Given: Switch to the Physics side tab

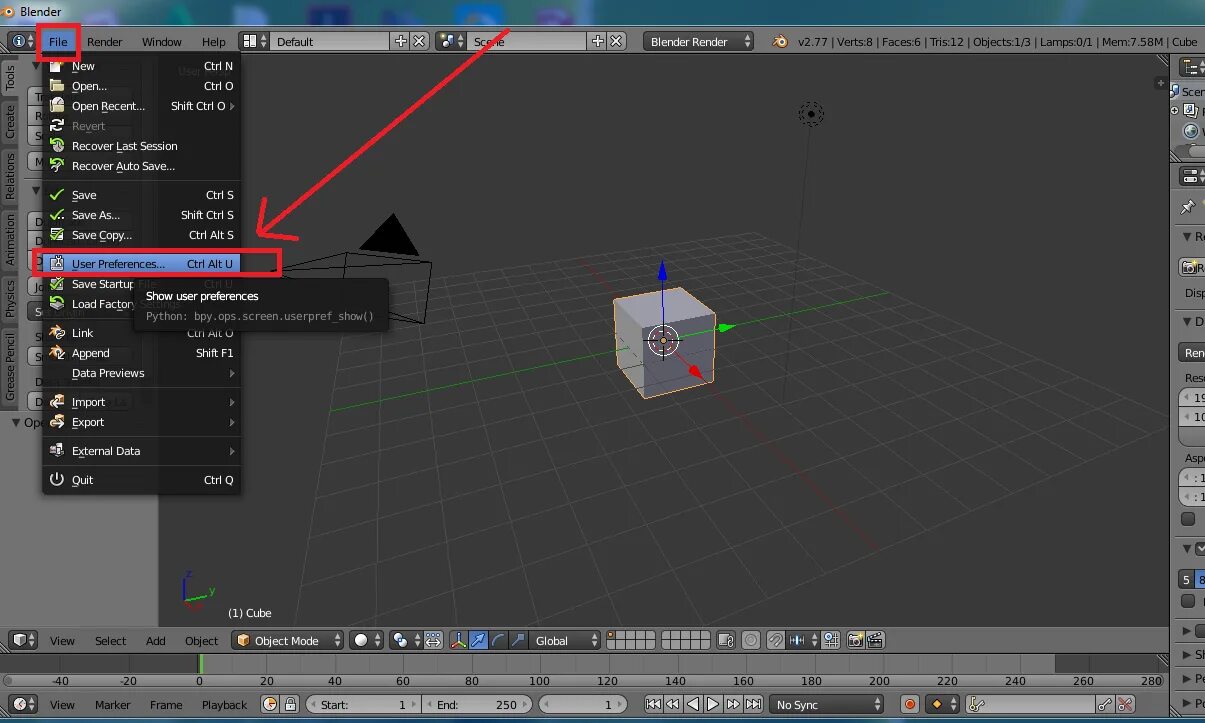Looking at the screenshot, I should [x=10, y=298].
